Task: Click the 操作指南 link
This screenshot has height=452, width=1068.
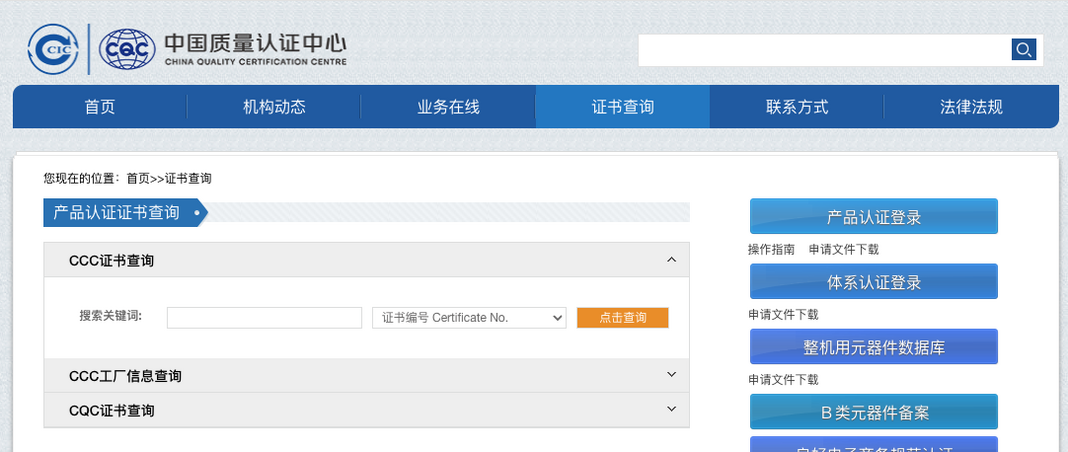Action: (771, 249)
